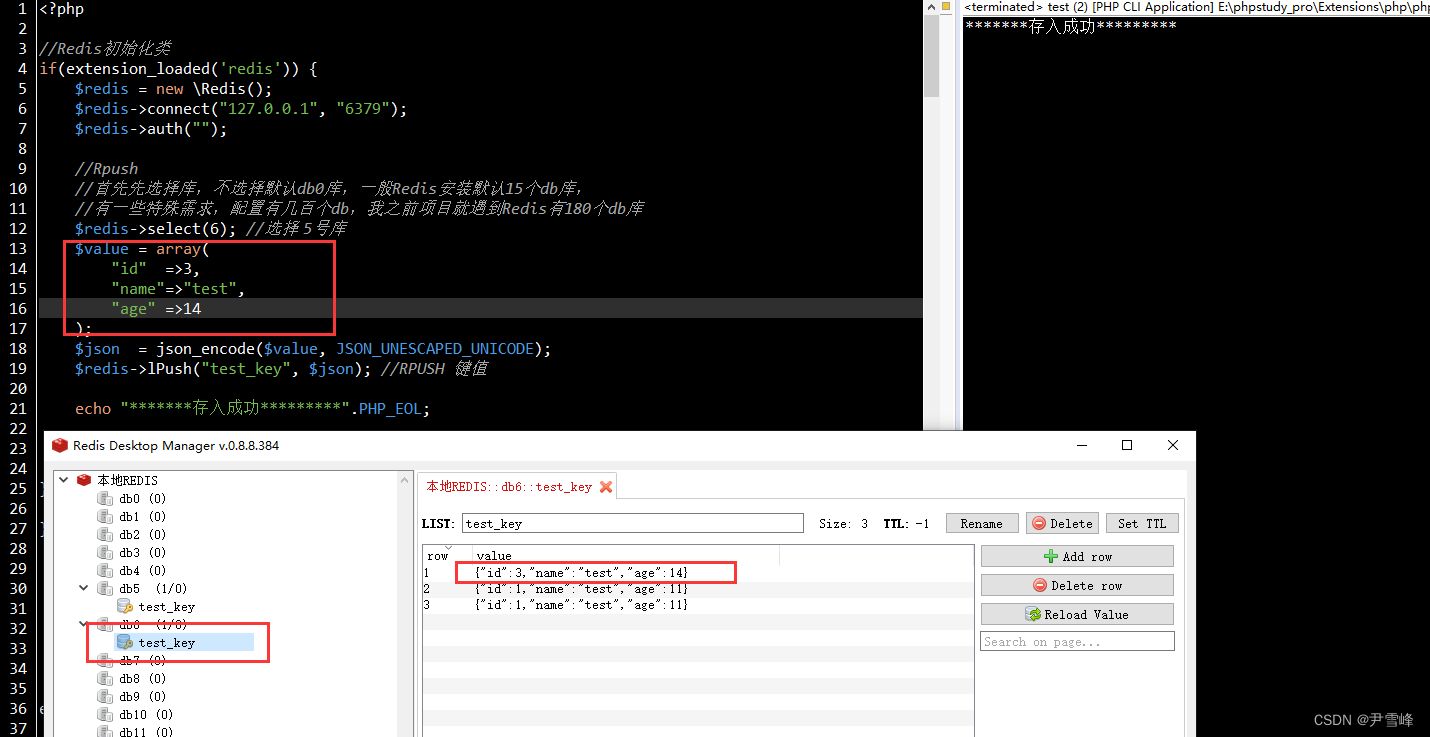Click line number 21 in the editor gutter
Image resolution: width=1430 pixels, height=737 pixels.
(18, 408)
